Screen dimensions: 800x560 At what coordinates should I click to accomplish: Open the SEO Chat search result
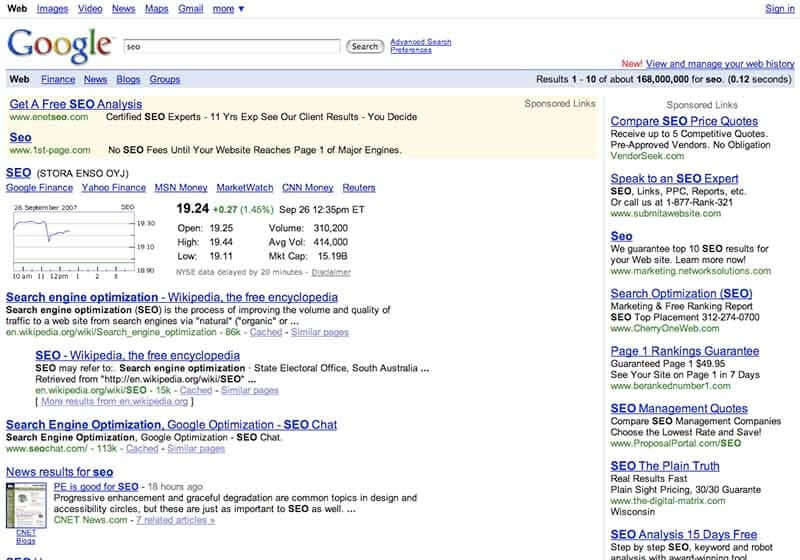(x=171, y=425)
